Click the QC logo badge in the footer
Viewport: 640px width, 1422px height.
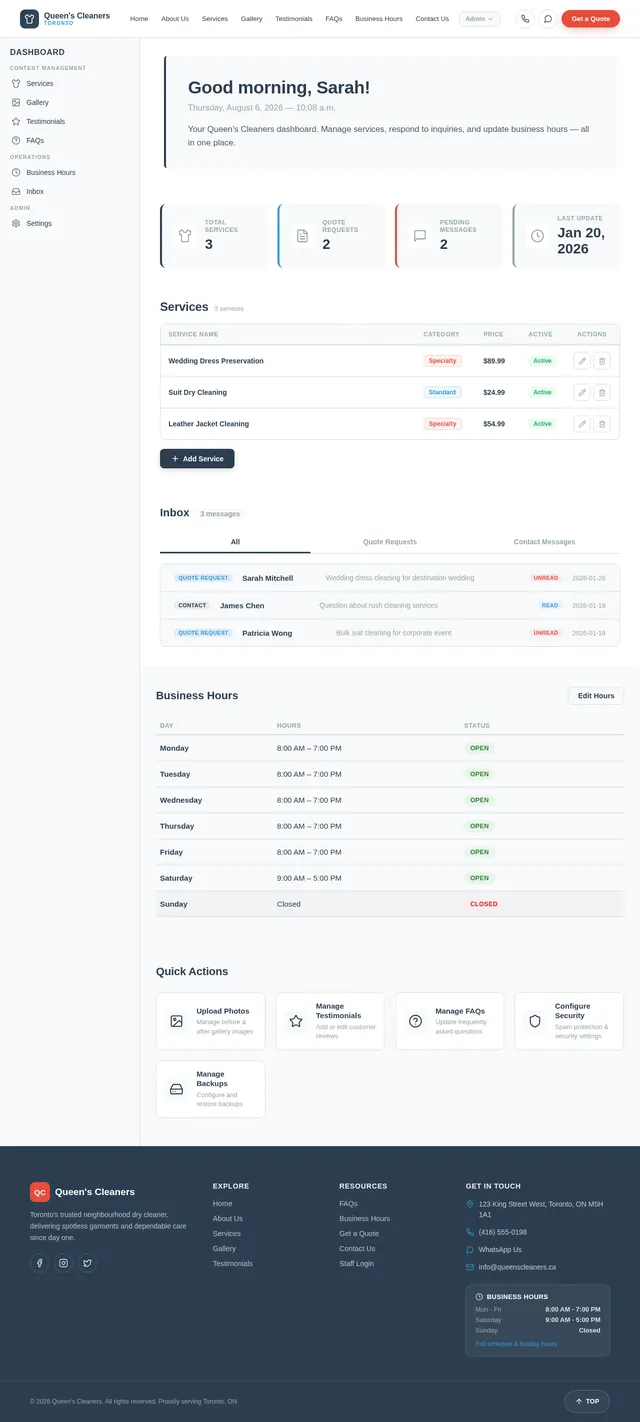pos(39,1192)
